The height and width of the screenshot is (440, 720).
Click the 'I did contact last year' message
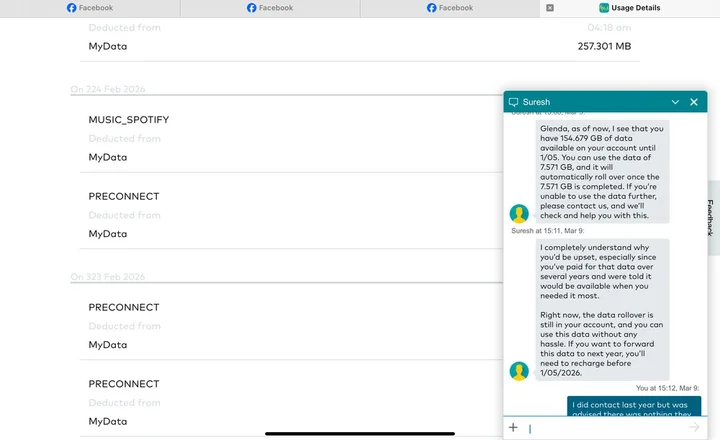[634, 407]
